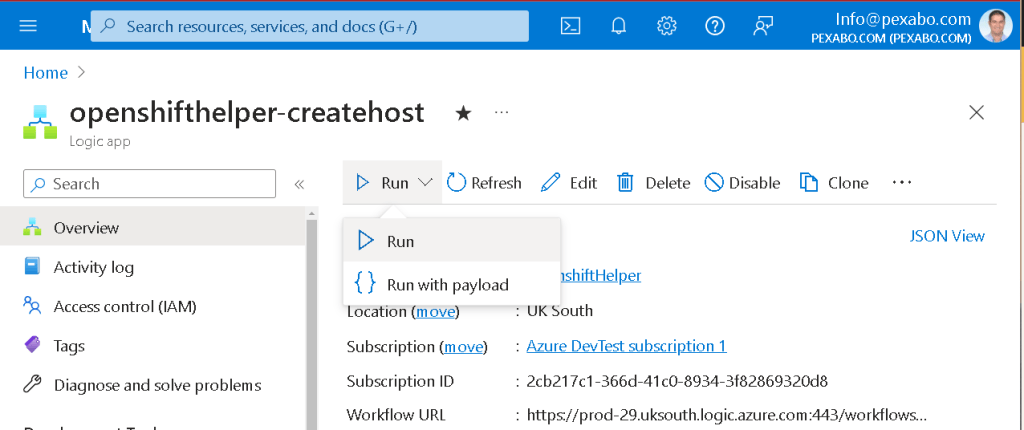Viewport: 1024px width, 430px height.
Task: Open toolbar overflow ellipsis menu
Action: click(902, 182)
